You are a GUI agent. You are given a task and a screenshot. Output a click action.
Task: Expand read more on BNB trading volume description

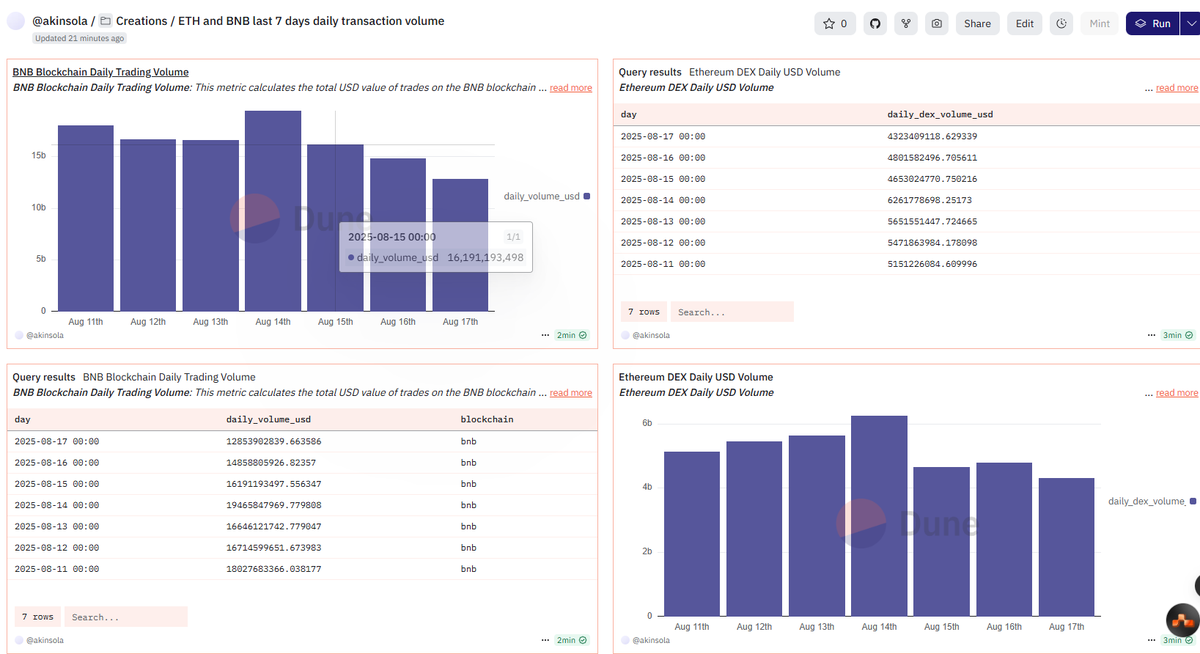pyautogui.click(x=570, y=87)
